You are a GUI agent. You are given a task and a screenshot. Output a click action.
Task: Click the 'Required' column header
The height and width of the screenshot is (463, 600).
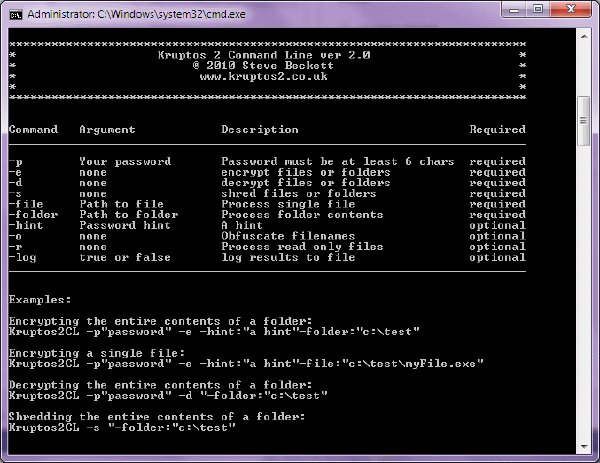click(497, 129)
